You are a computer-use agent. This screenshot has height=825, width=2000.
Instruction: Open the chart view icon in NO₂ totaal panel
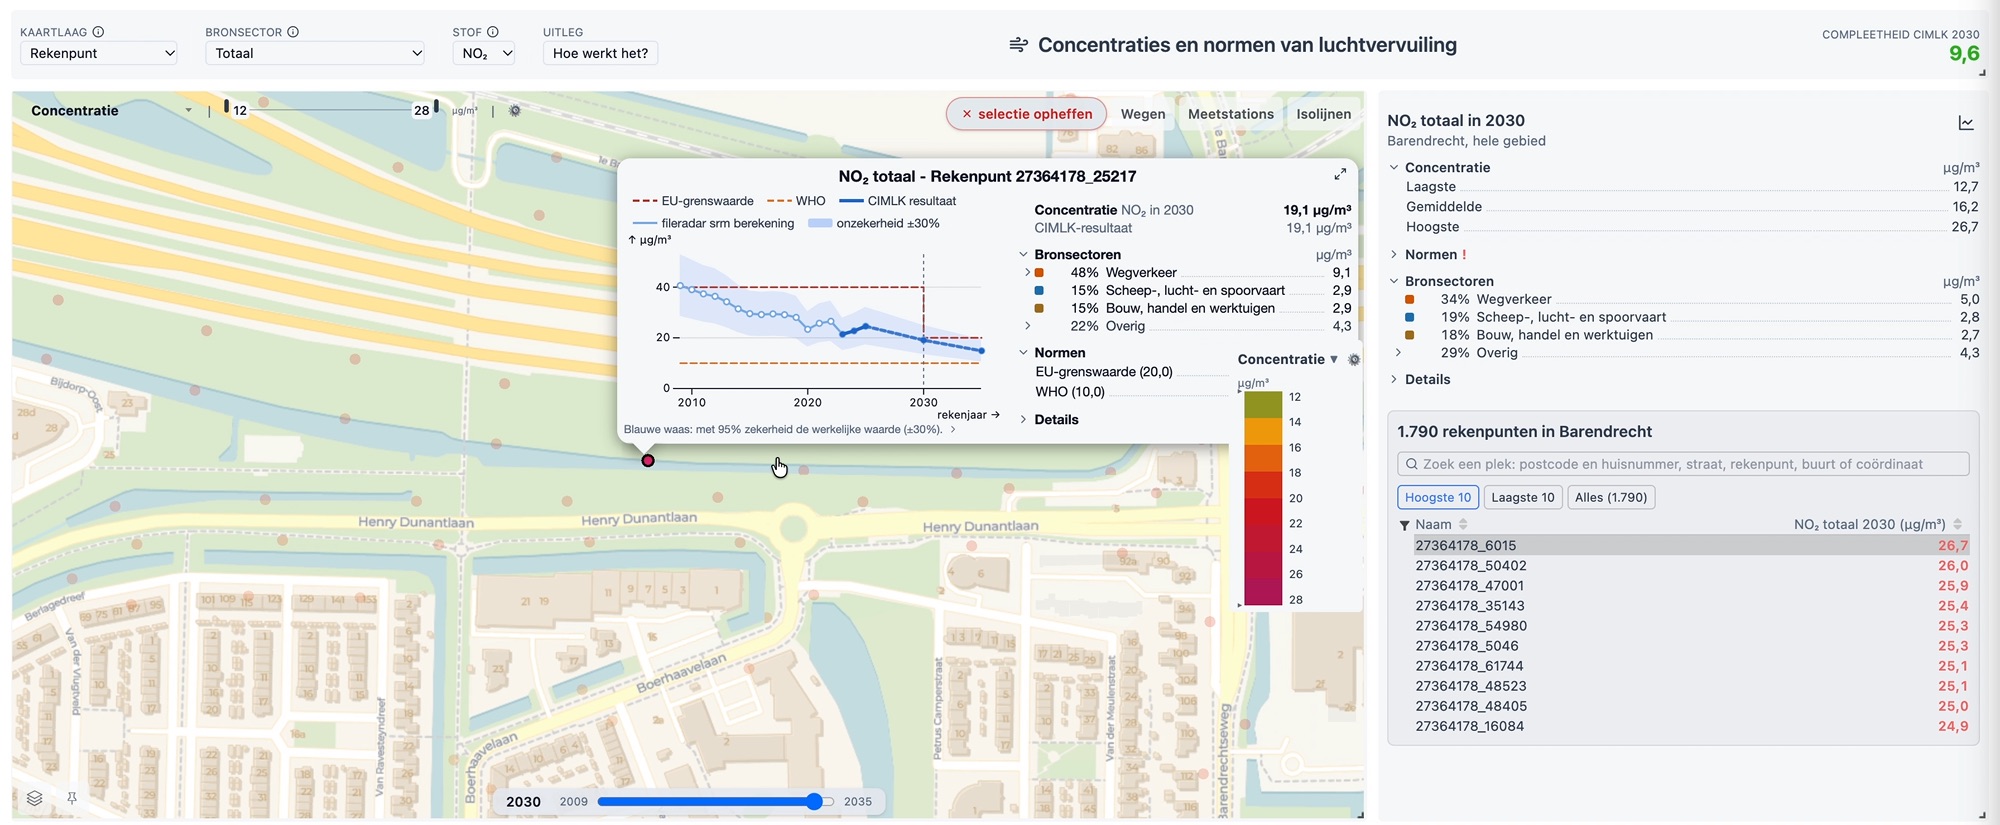[1966, 123]
